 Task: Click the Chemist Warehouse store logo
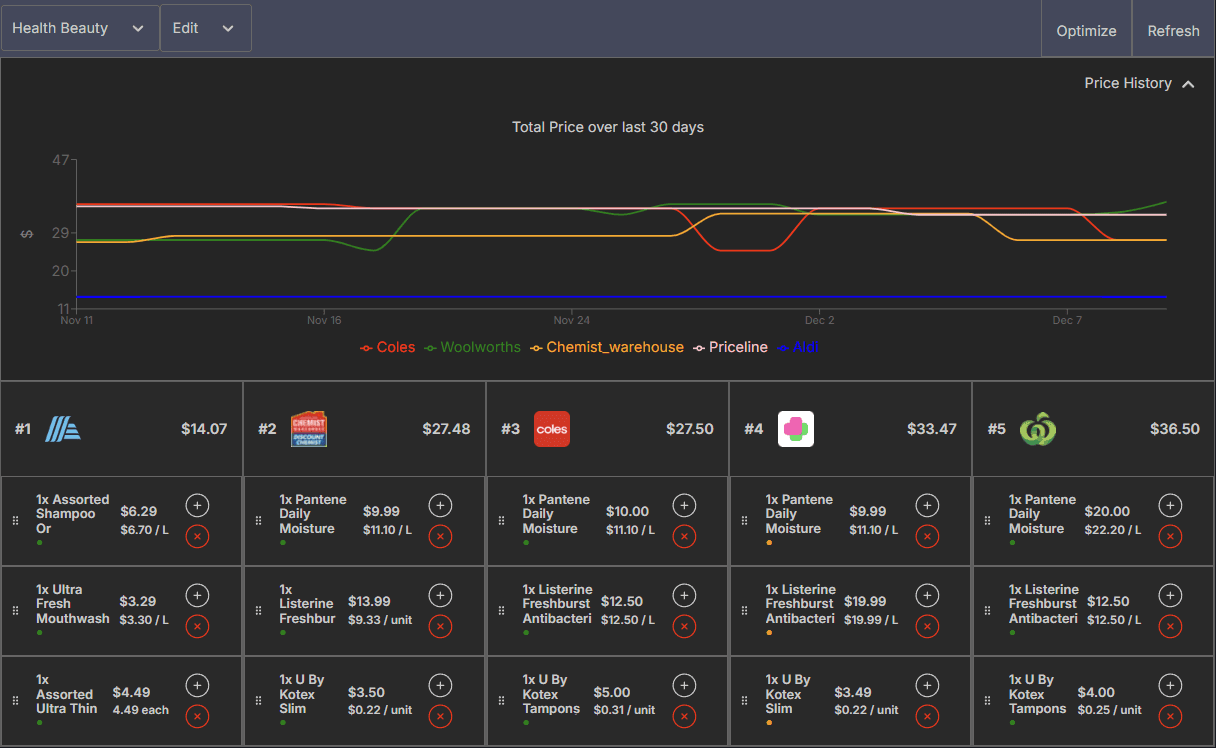pyautogui.click(x=310, y=428)
